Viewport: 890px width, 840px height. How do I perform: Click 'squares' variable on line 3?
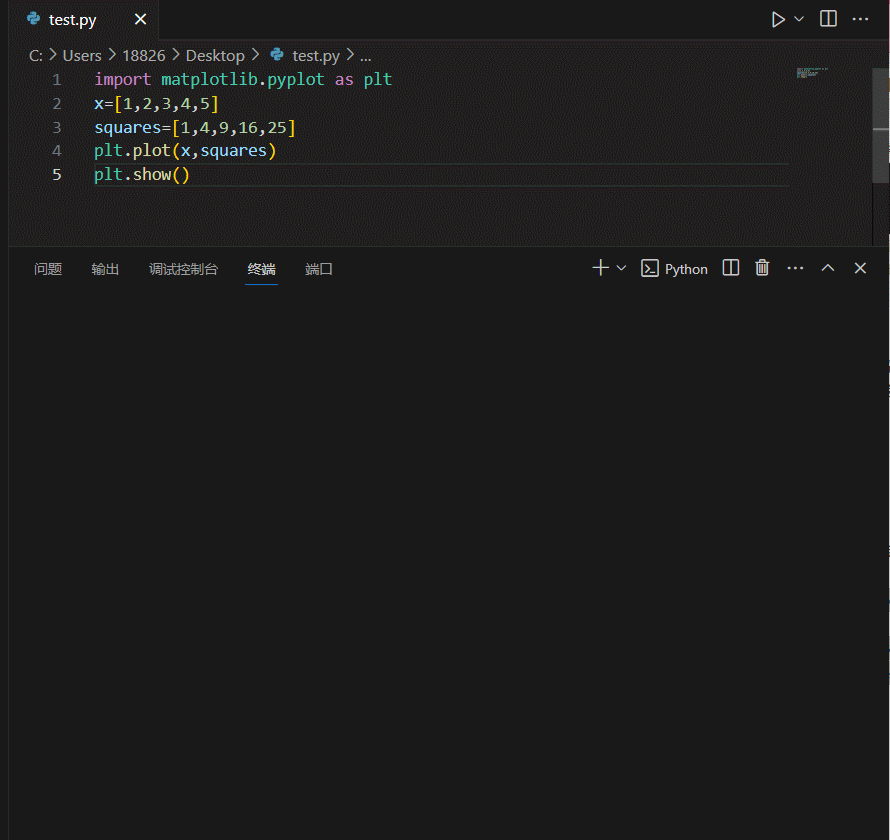[128, 128]
